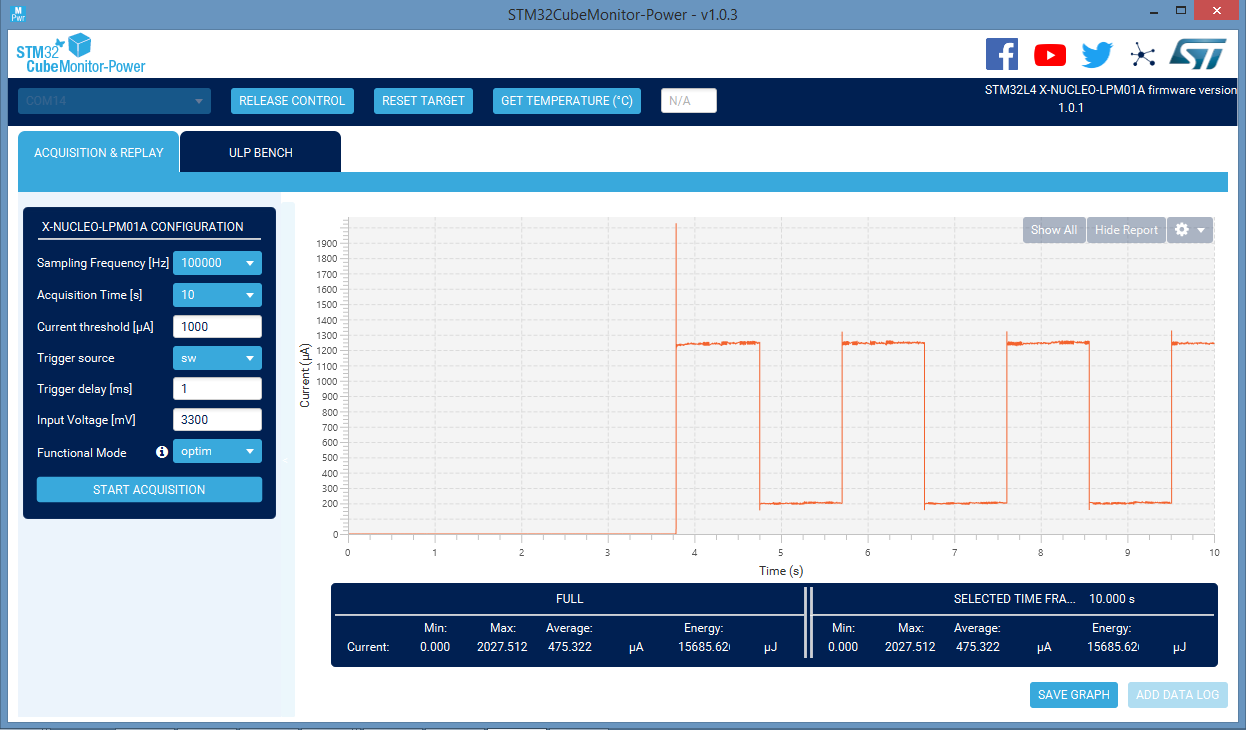Click the report panel splitter handle
Screen dimensions: 1246x730
click(x=808, y=625)
